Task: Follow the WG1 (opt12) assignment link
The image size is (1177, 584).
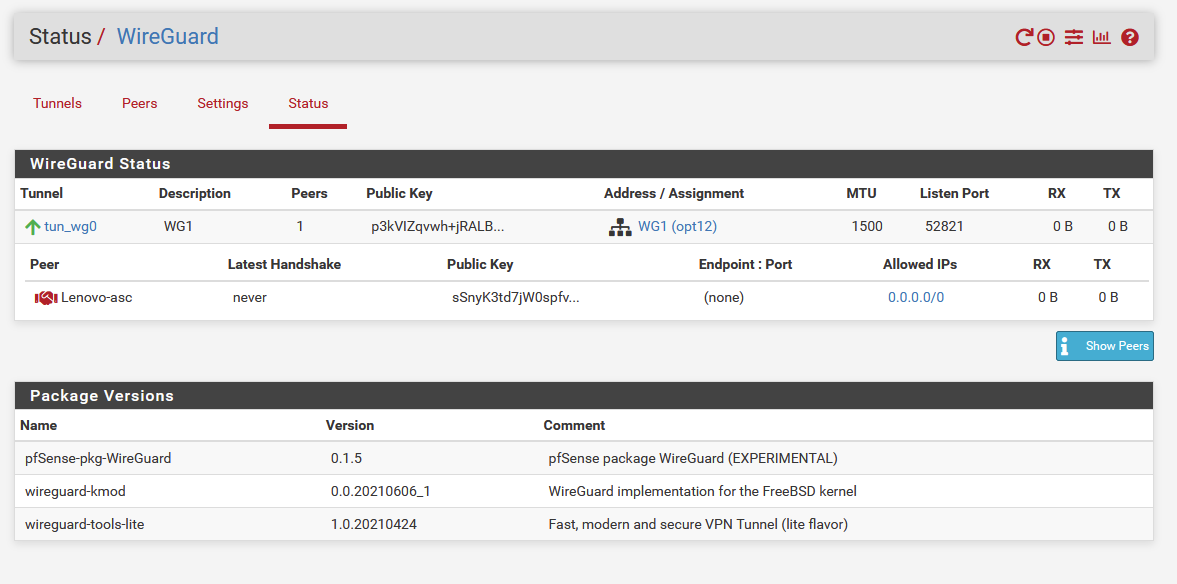Action: [x=677, y=227]
